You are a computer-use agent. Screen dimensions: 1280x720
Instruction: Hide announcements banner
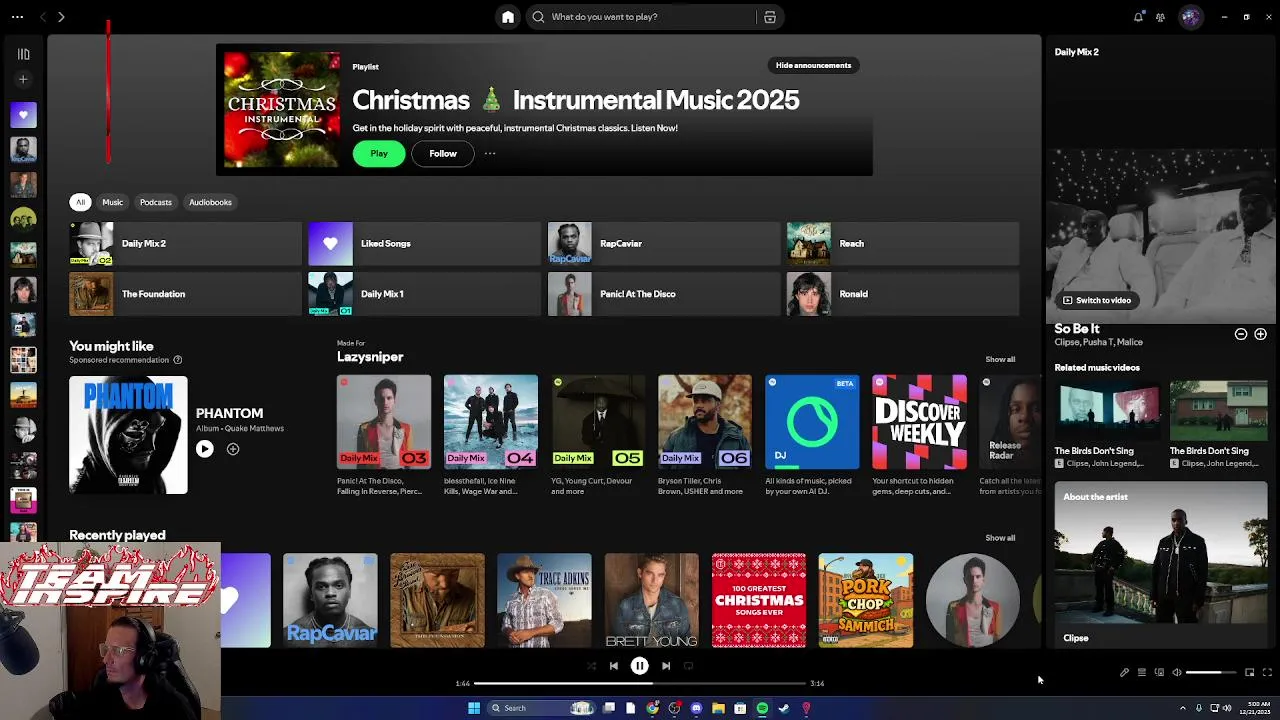click(813, 66)
